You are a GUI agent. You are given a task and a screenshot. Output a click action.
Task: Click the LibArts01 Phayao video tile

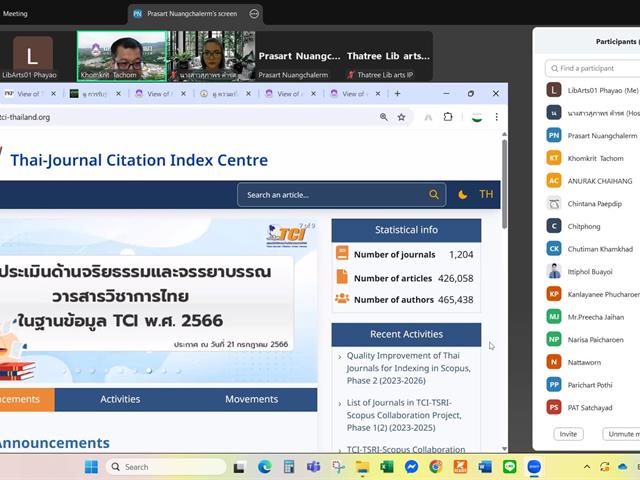tap(38, 56)
